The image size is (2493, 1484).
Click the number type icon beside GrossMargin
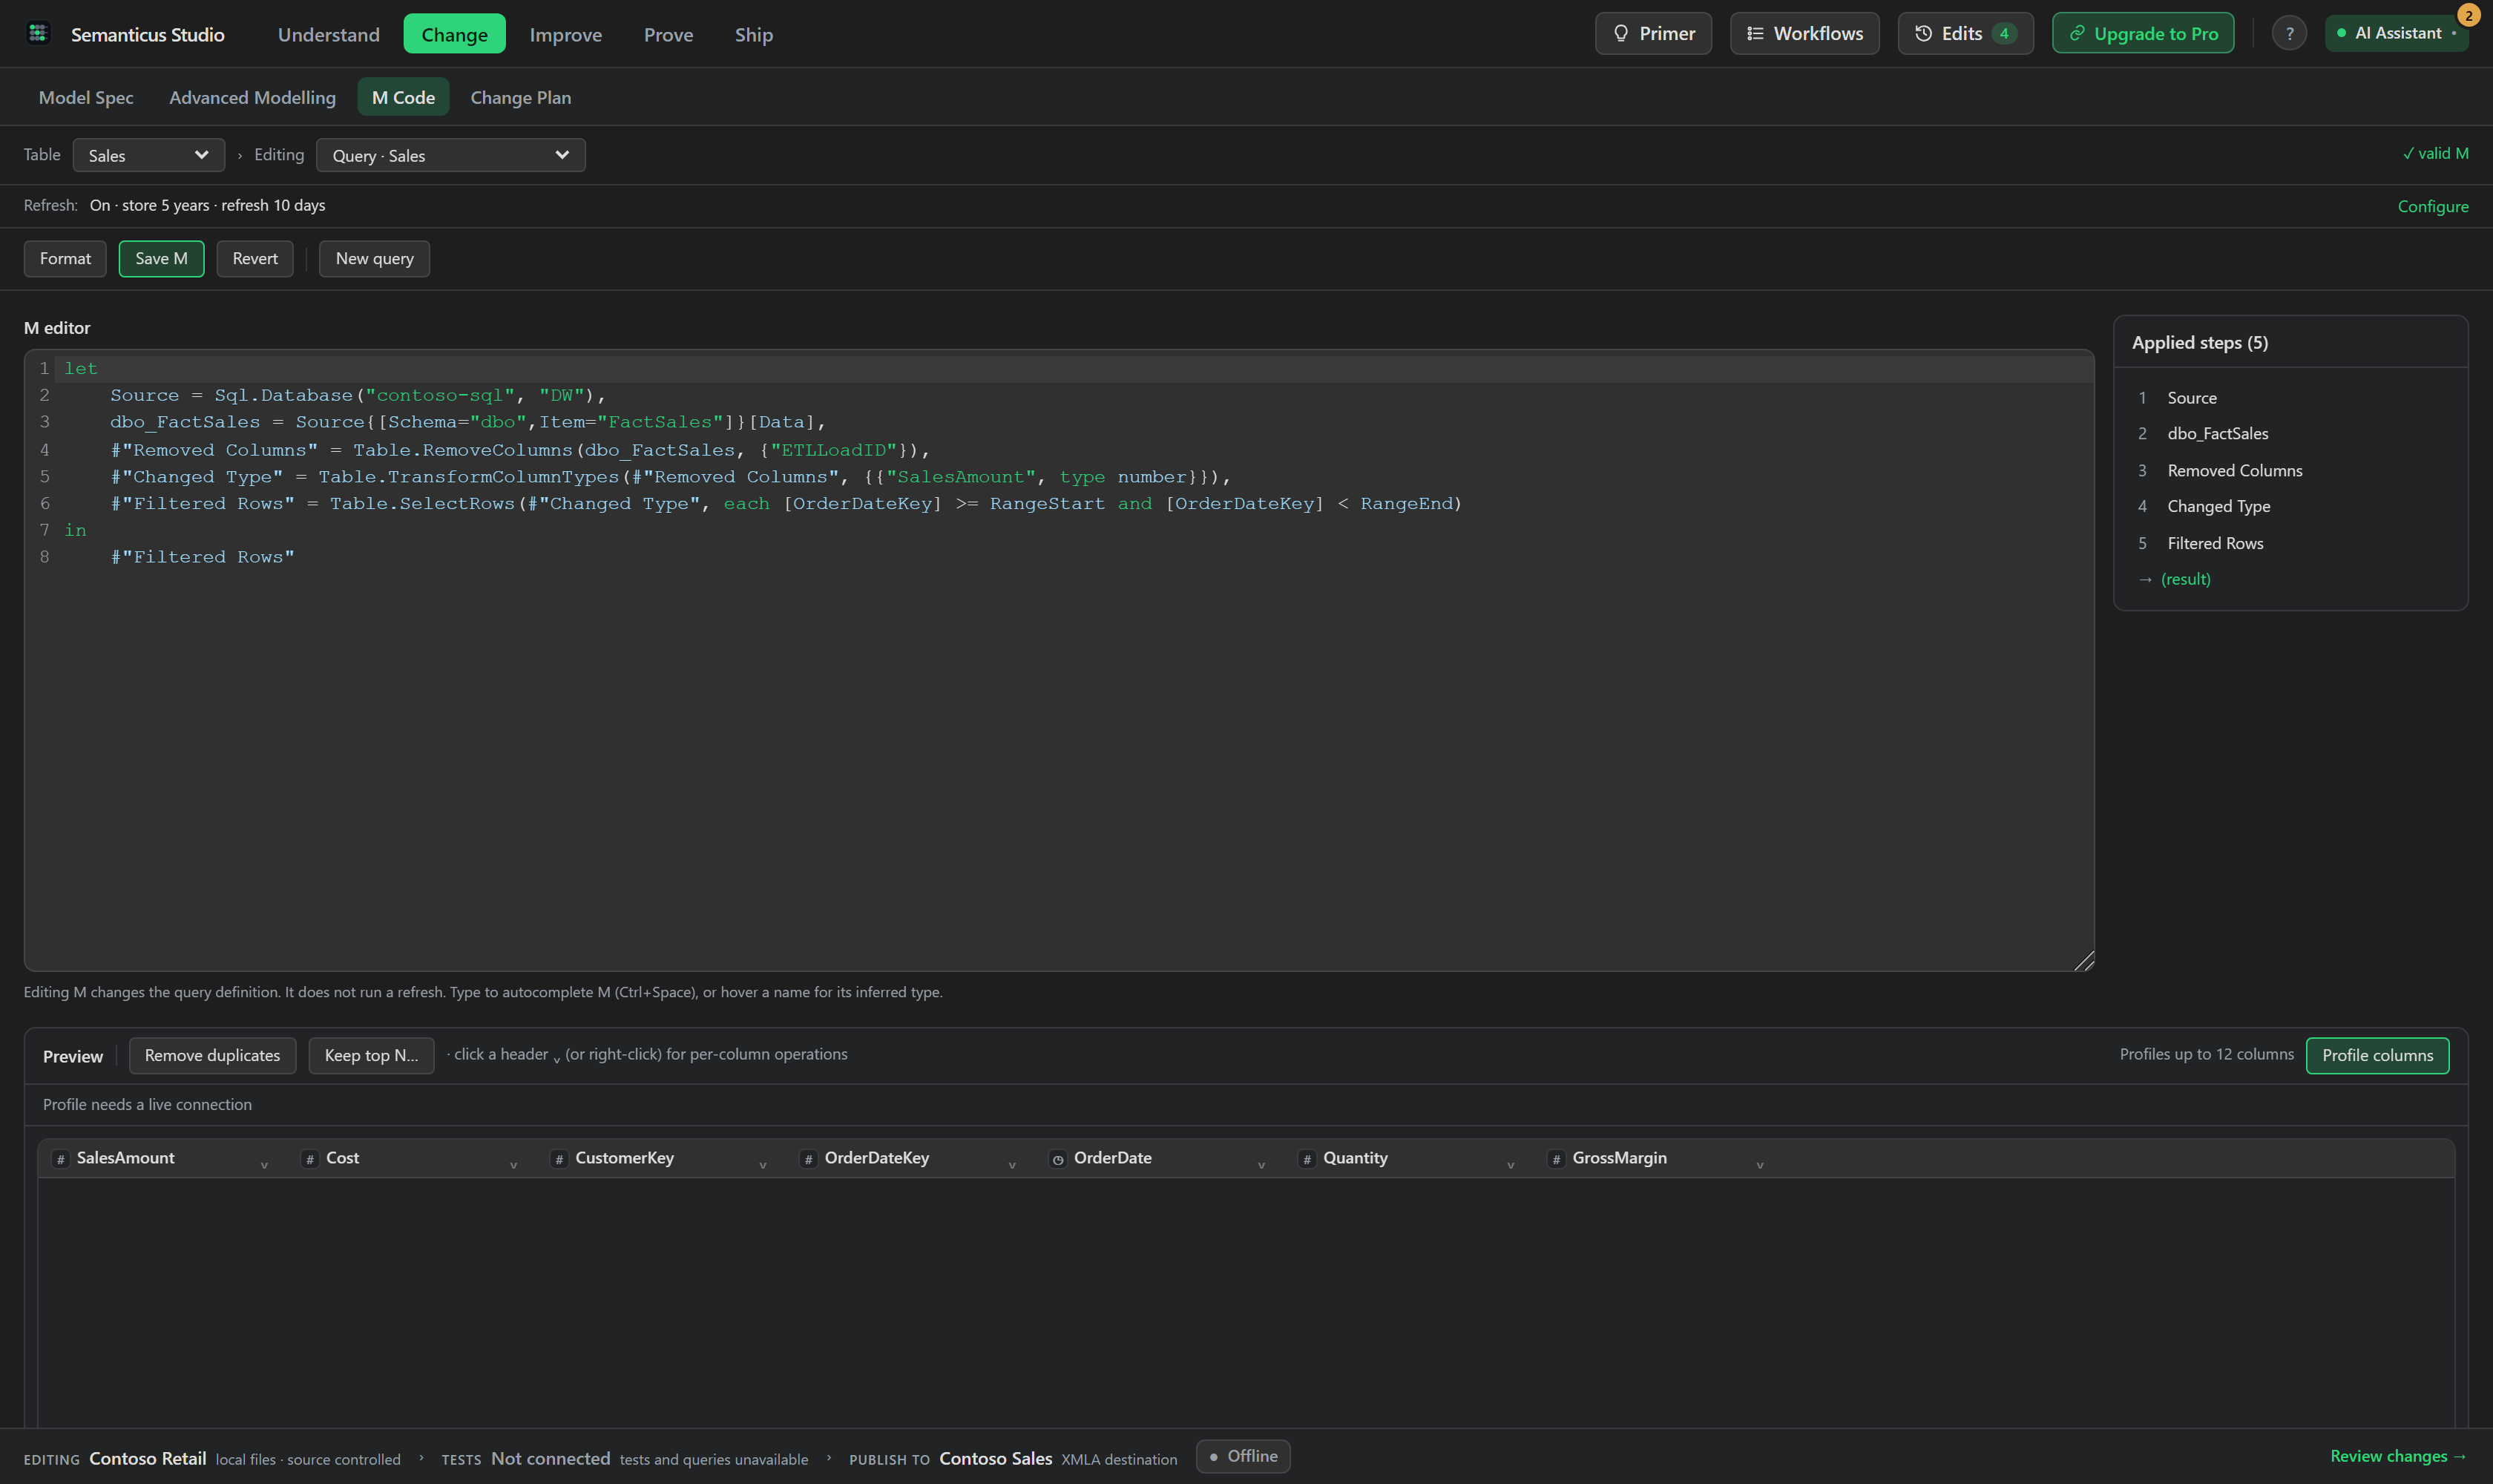[x=1556, y=1159]
